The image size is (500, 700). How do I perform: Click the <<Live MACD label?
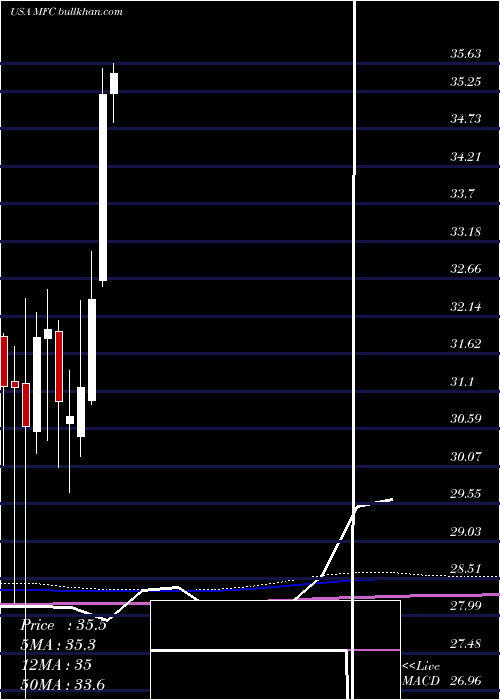coord(421,674)
